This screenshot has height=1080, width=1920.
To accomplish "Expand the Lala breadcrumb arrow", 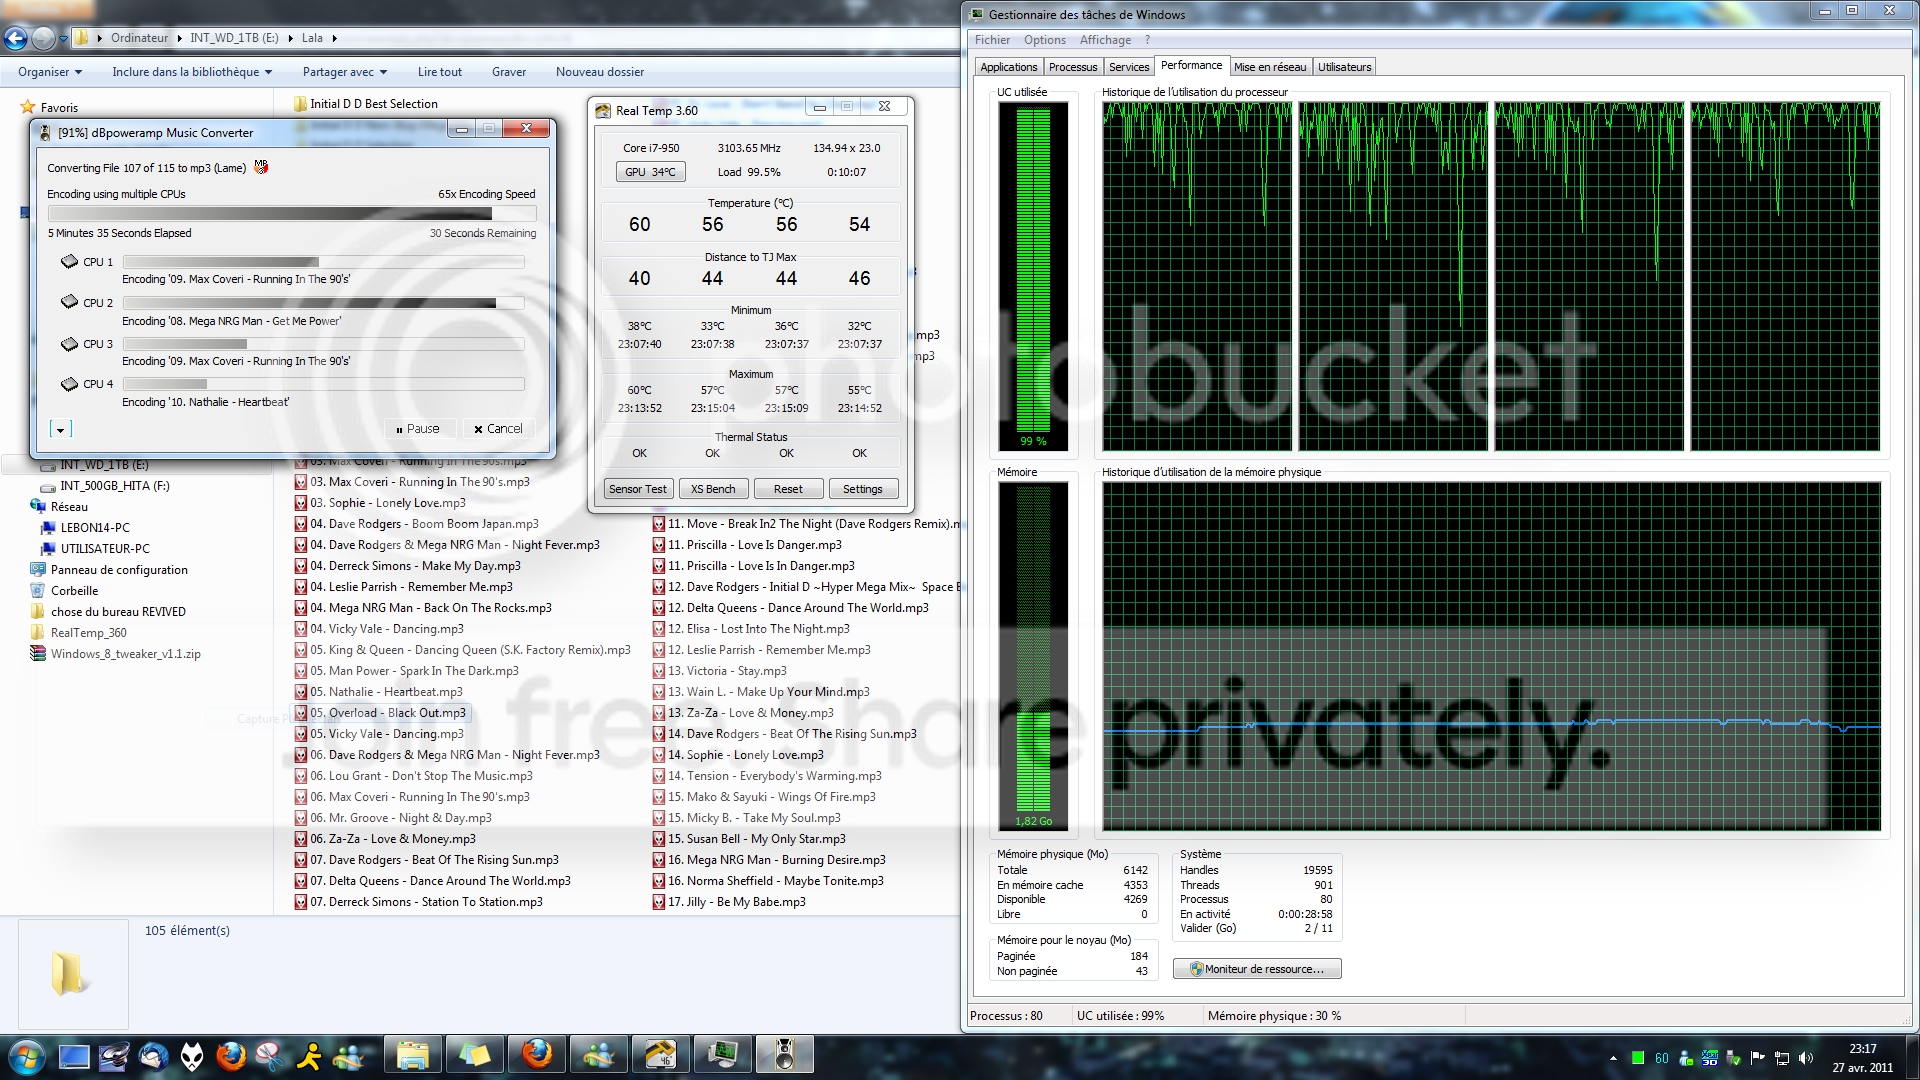I will [334, 38].
